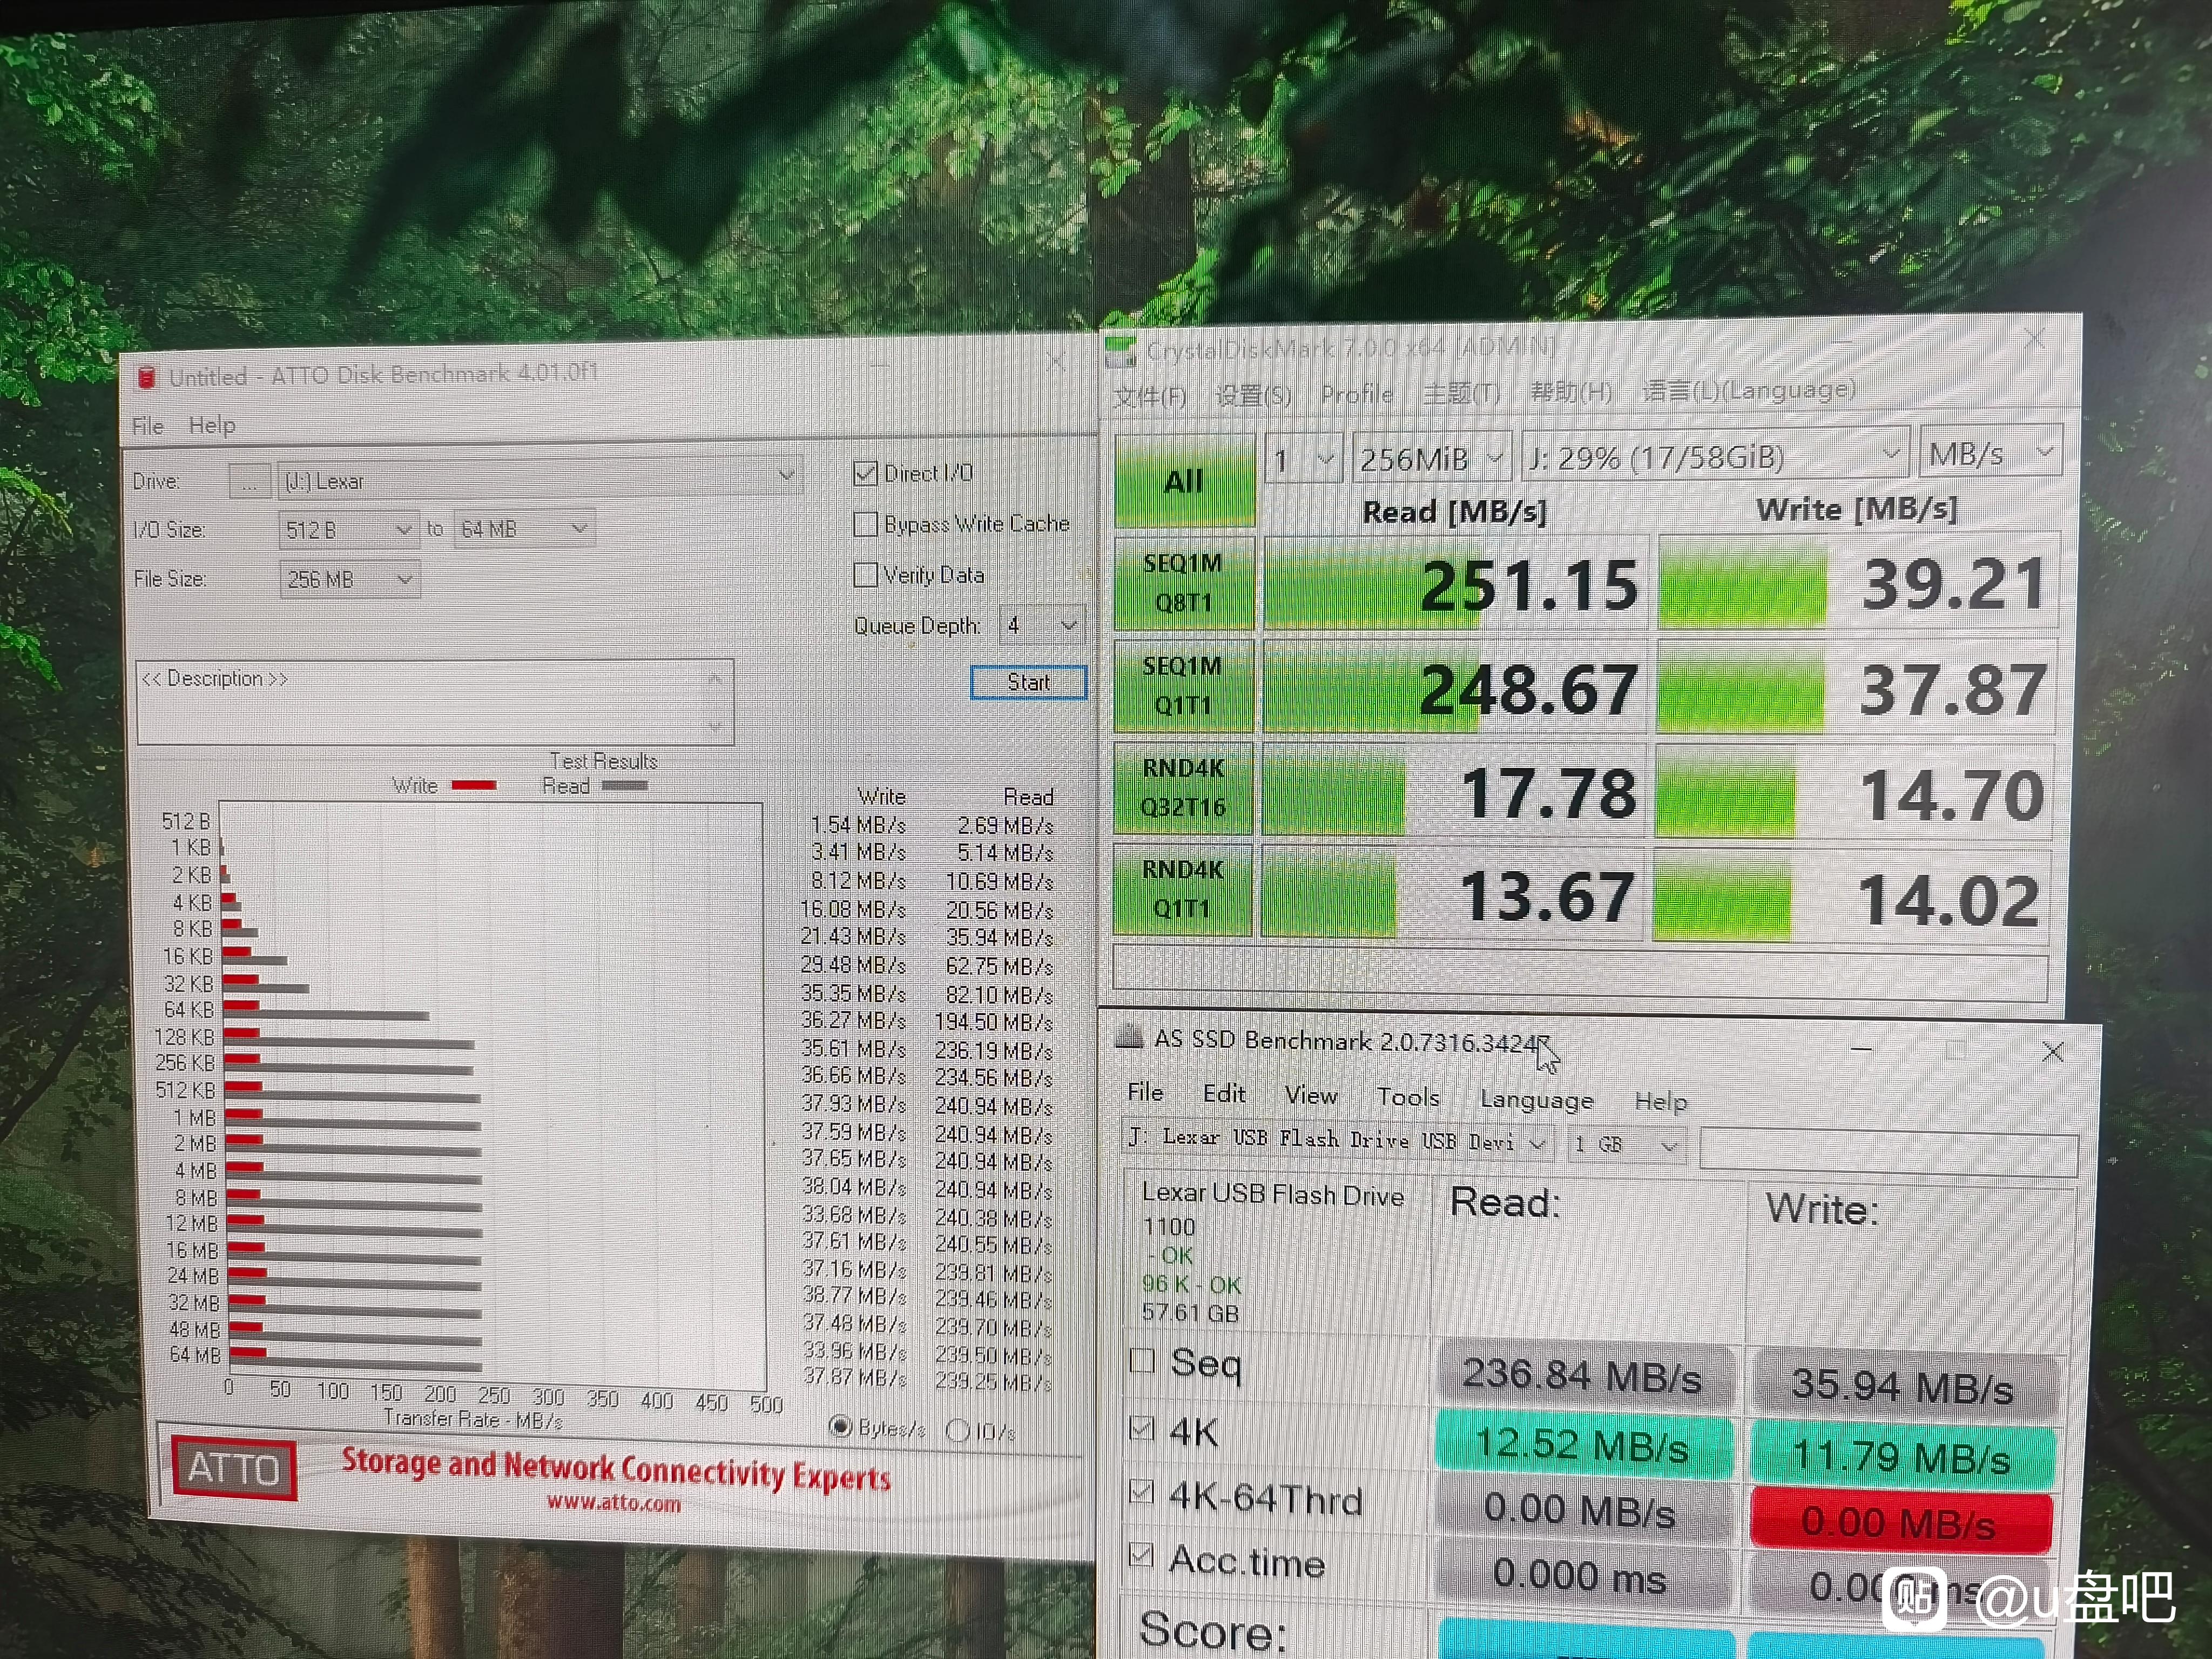The width and height of the screenshot is (2212, 1659).
Task: Open the AS SSD Help menu
Action: [1661, 1102]
